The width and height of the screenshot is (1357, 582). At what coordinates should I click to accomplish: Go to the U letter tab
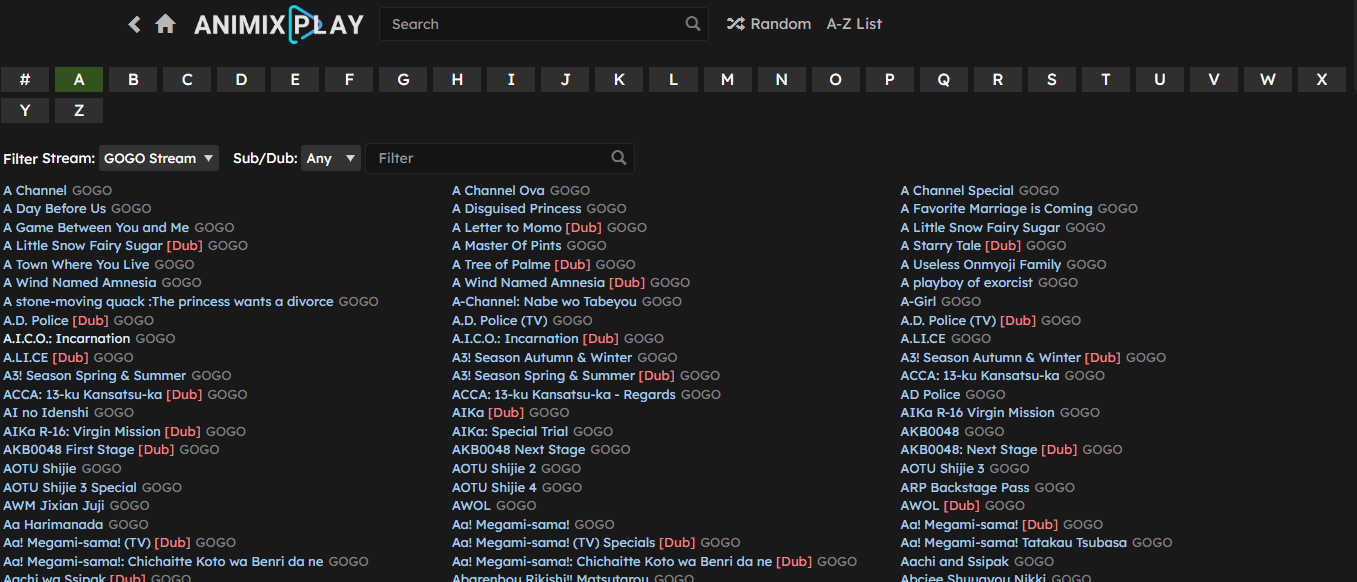coord(1159,80)
